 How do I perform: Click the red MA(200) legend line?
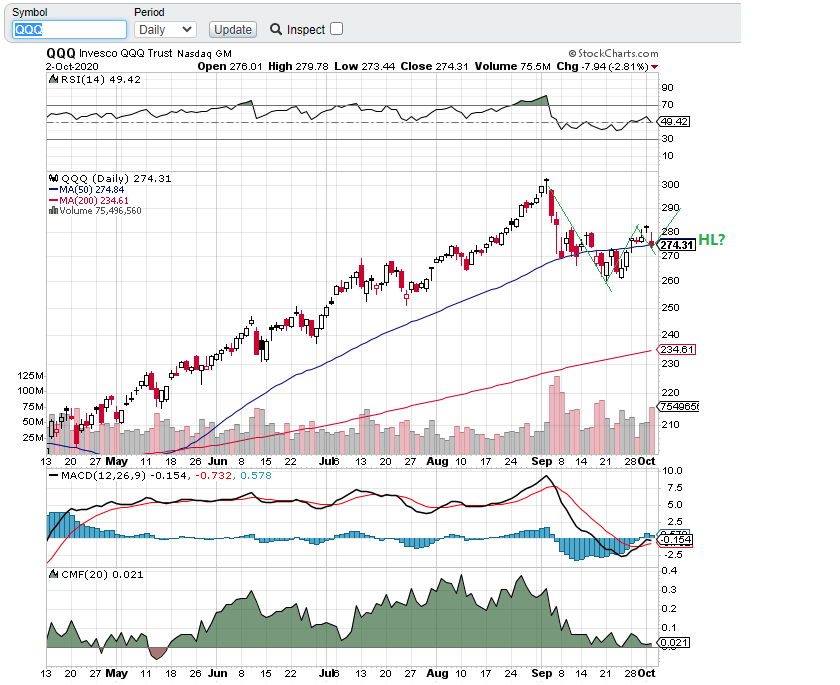[x=53, y=201]
